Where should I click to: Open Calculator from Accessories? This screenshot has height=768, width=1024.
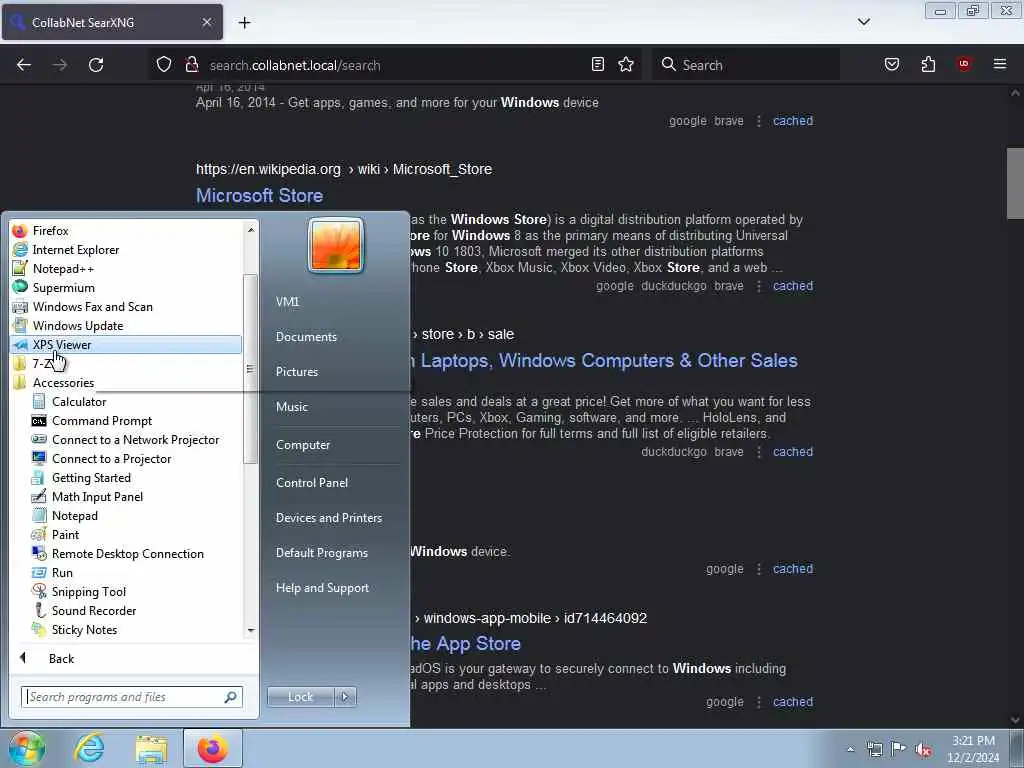tap(79, 402)
